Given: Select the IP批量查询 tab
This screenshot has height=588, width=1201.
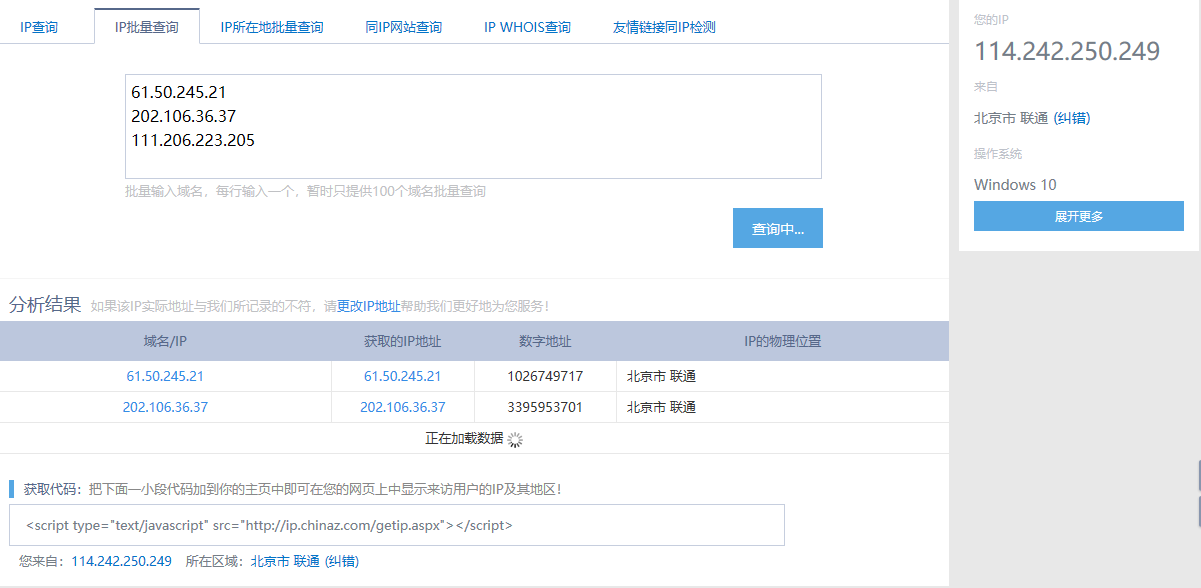Looking at the screenshot, I should [x=146, y=27].
